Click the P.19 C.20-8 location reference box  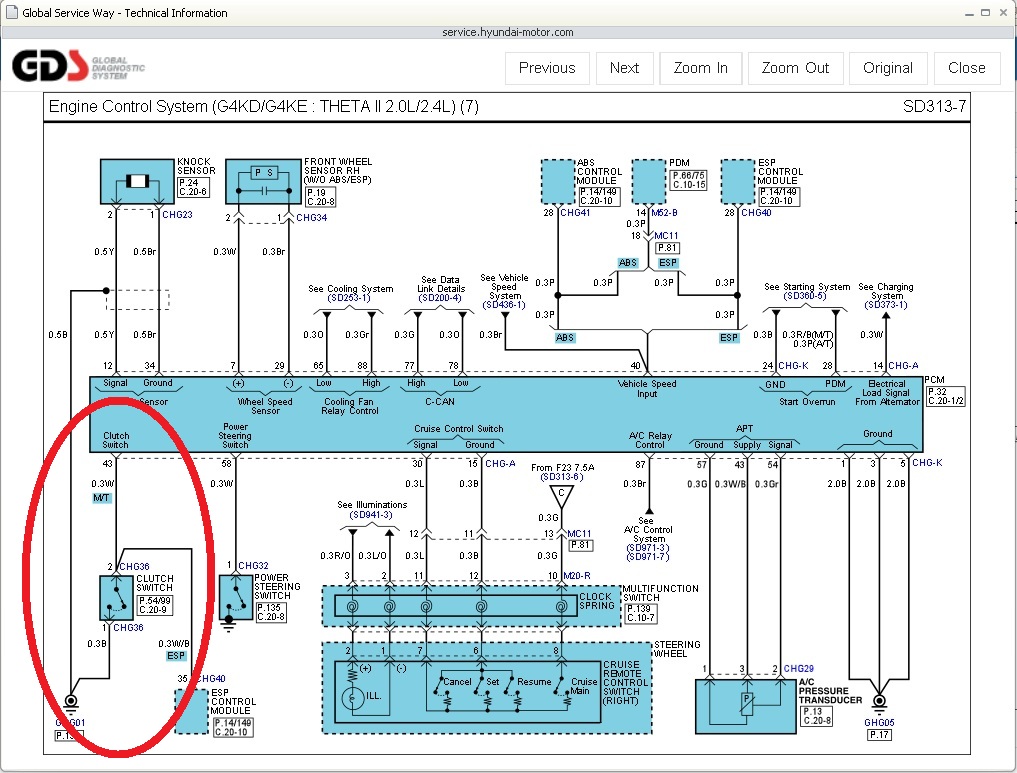coord(321,197)
